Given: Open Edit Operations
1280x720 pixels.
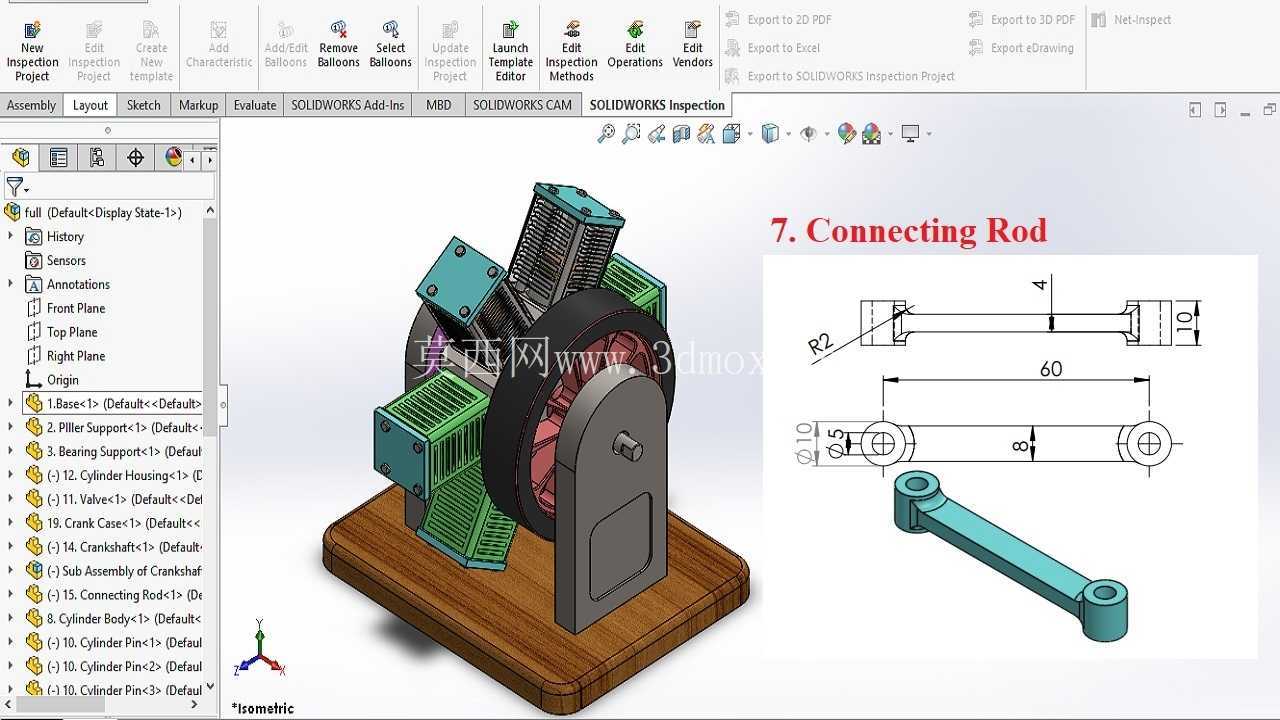Looking at the screenshot, I should tap(635, 45).
